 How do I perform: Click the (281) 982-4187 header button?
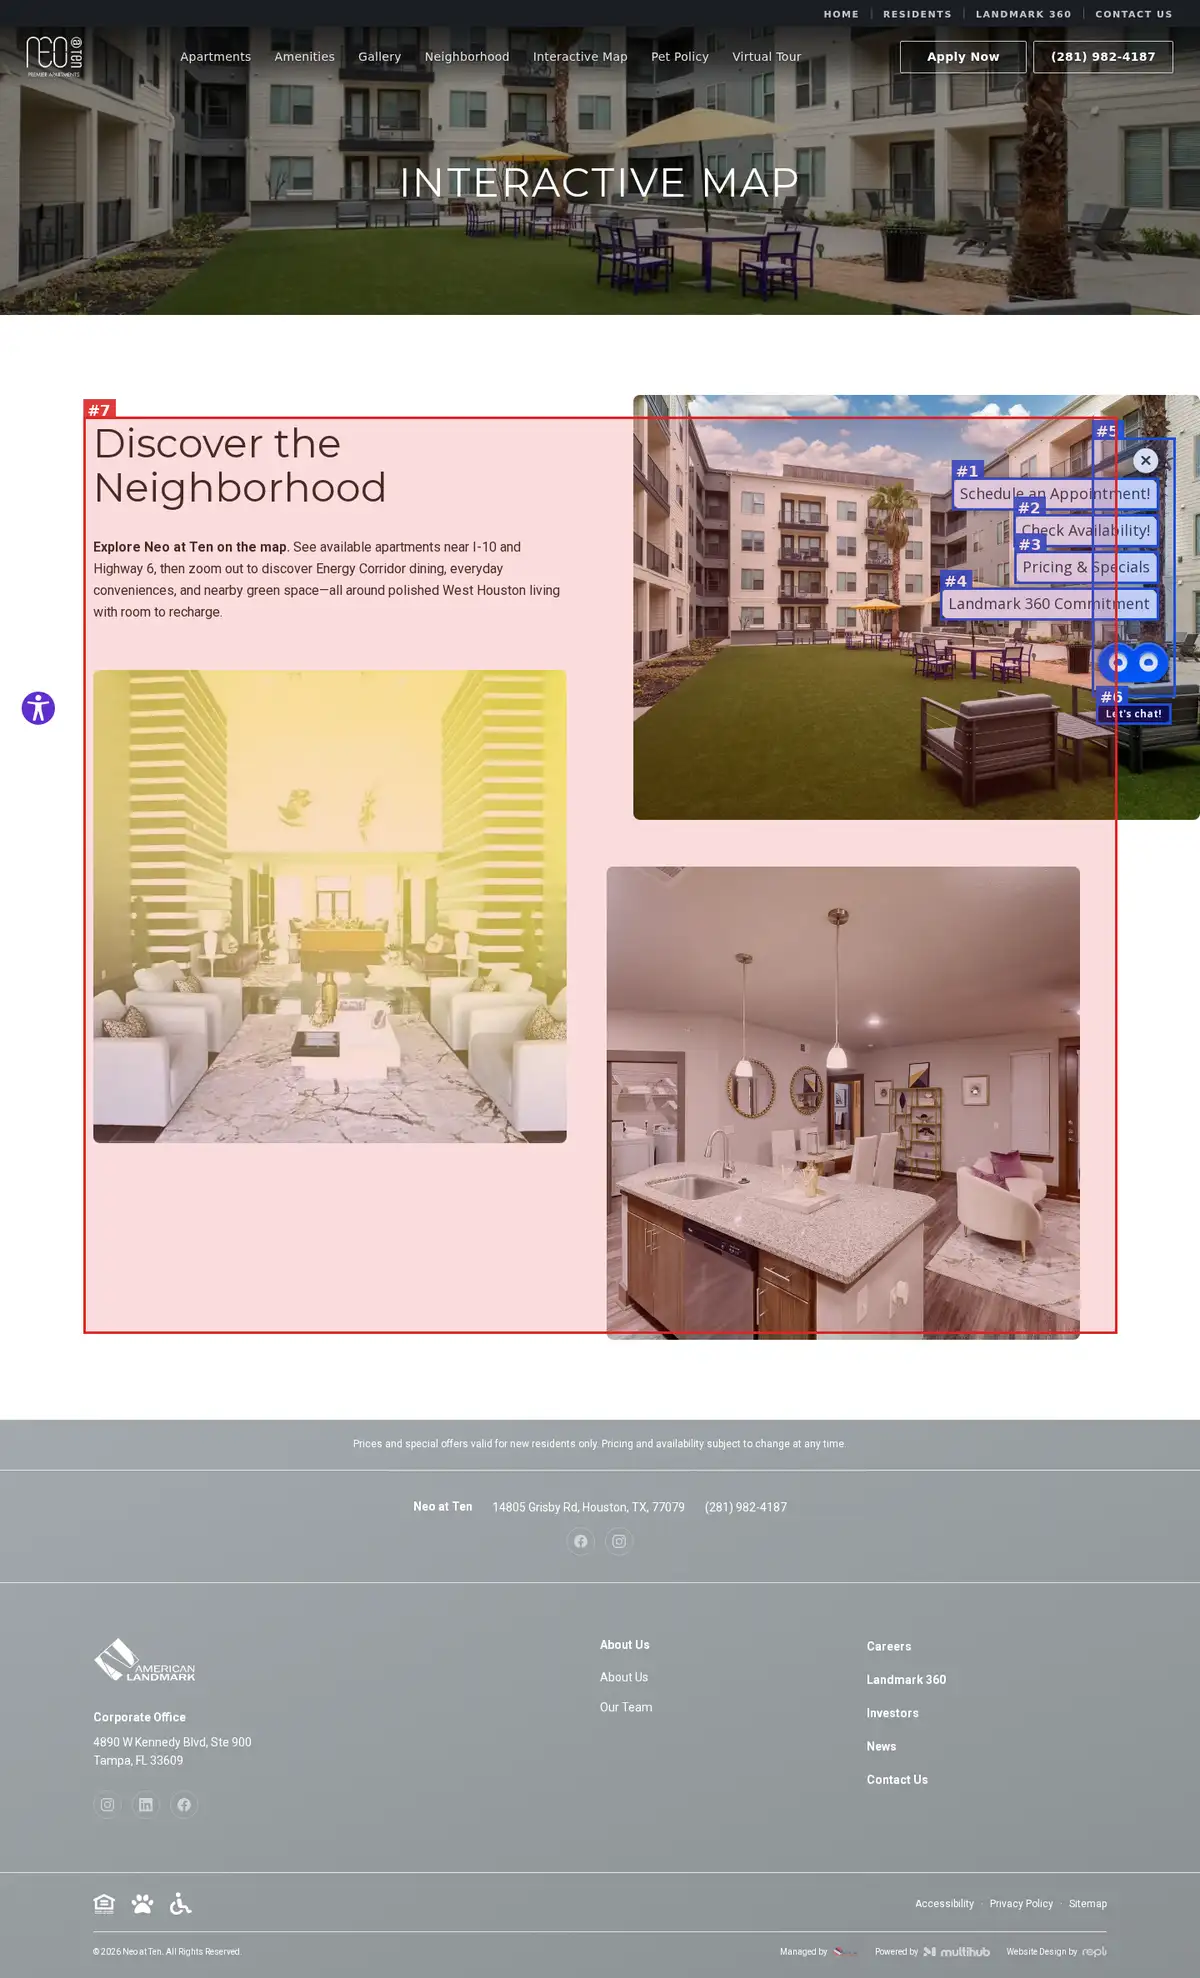click(x=1103, y=57)
